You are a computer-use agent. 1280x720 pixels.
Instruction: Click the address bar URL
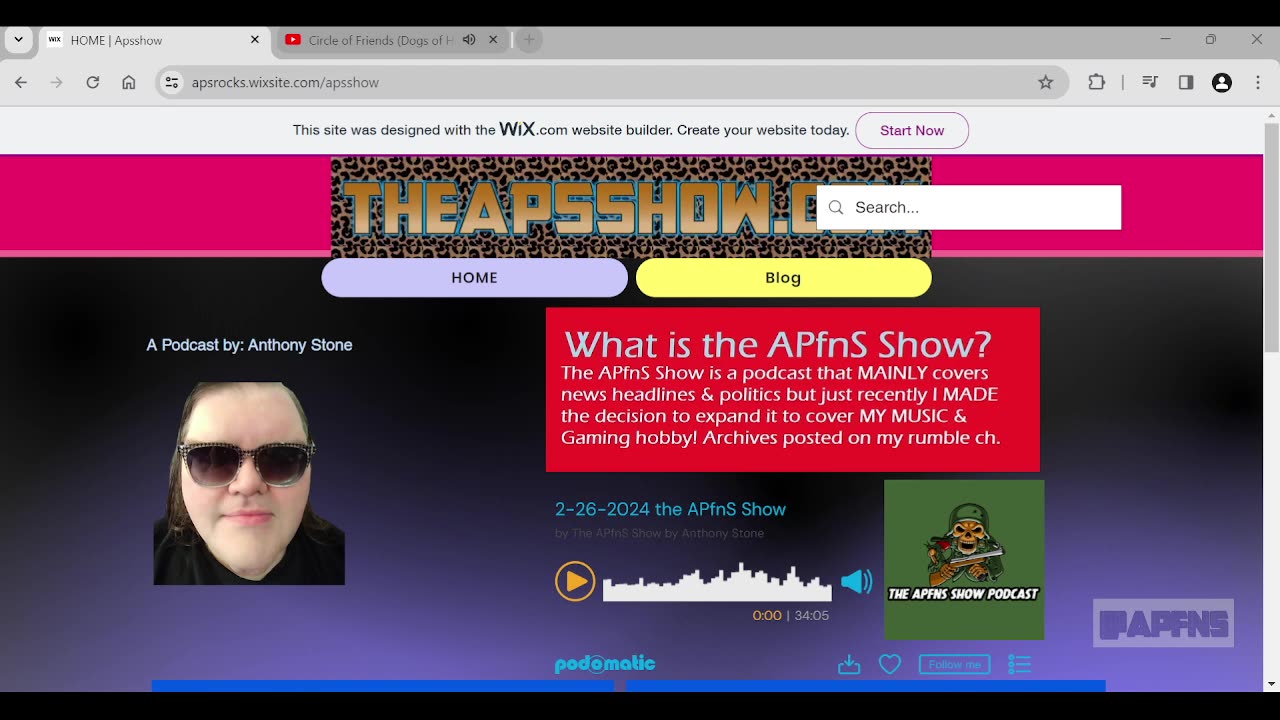pos(285,82)
